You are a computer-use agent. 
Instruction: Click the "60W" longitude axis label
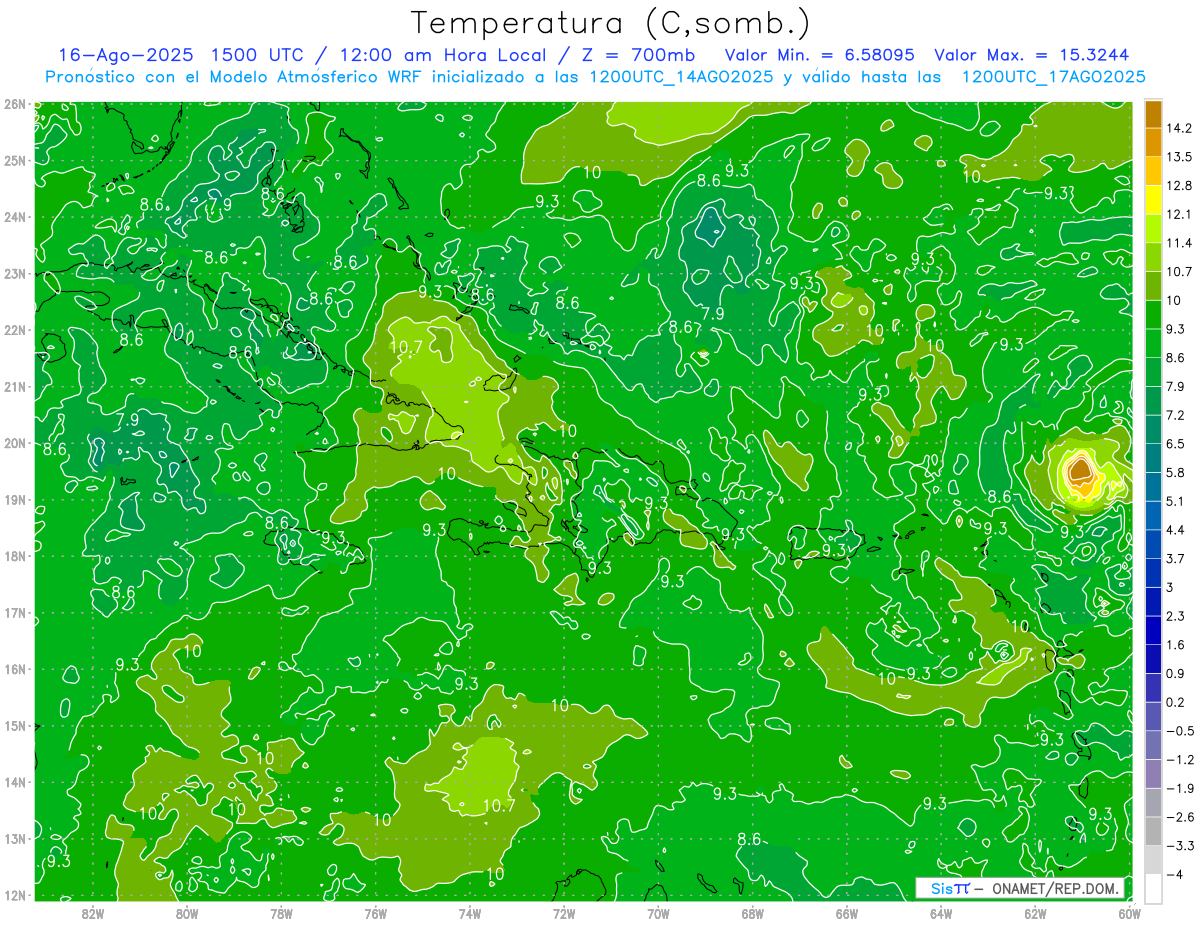pyautogui.click(x=1130, y=913)
